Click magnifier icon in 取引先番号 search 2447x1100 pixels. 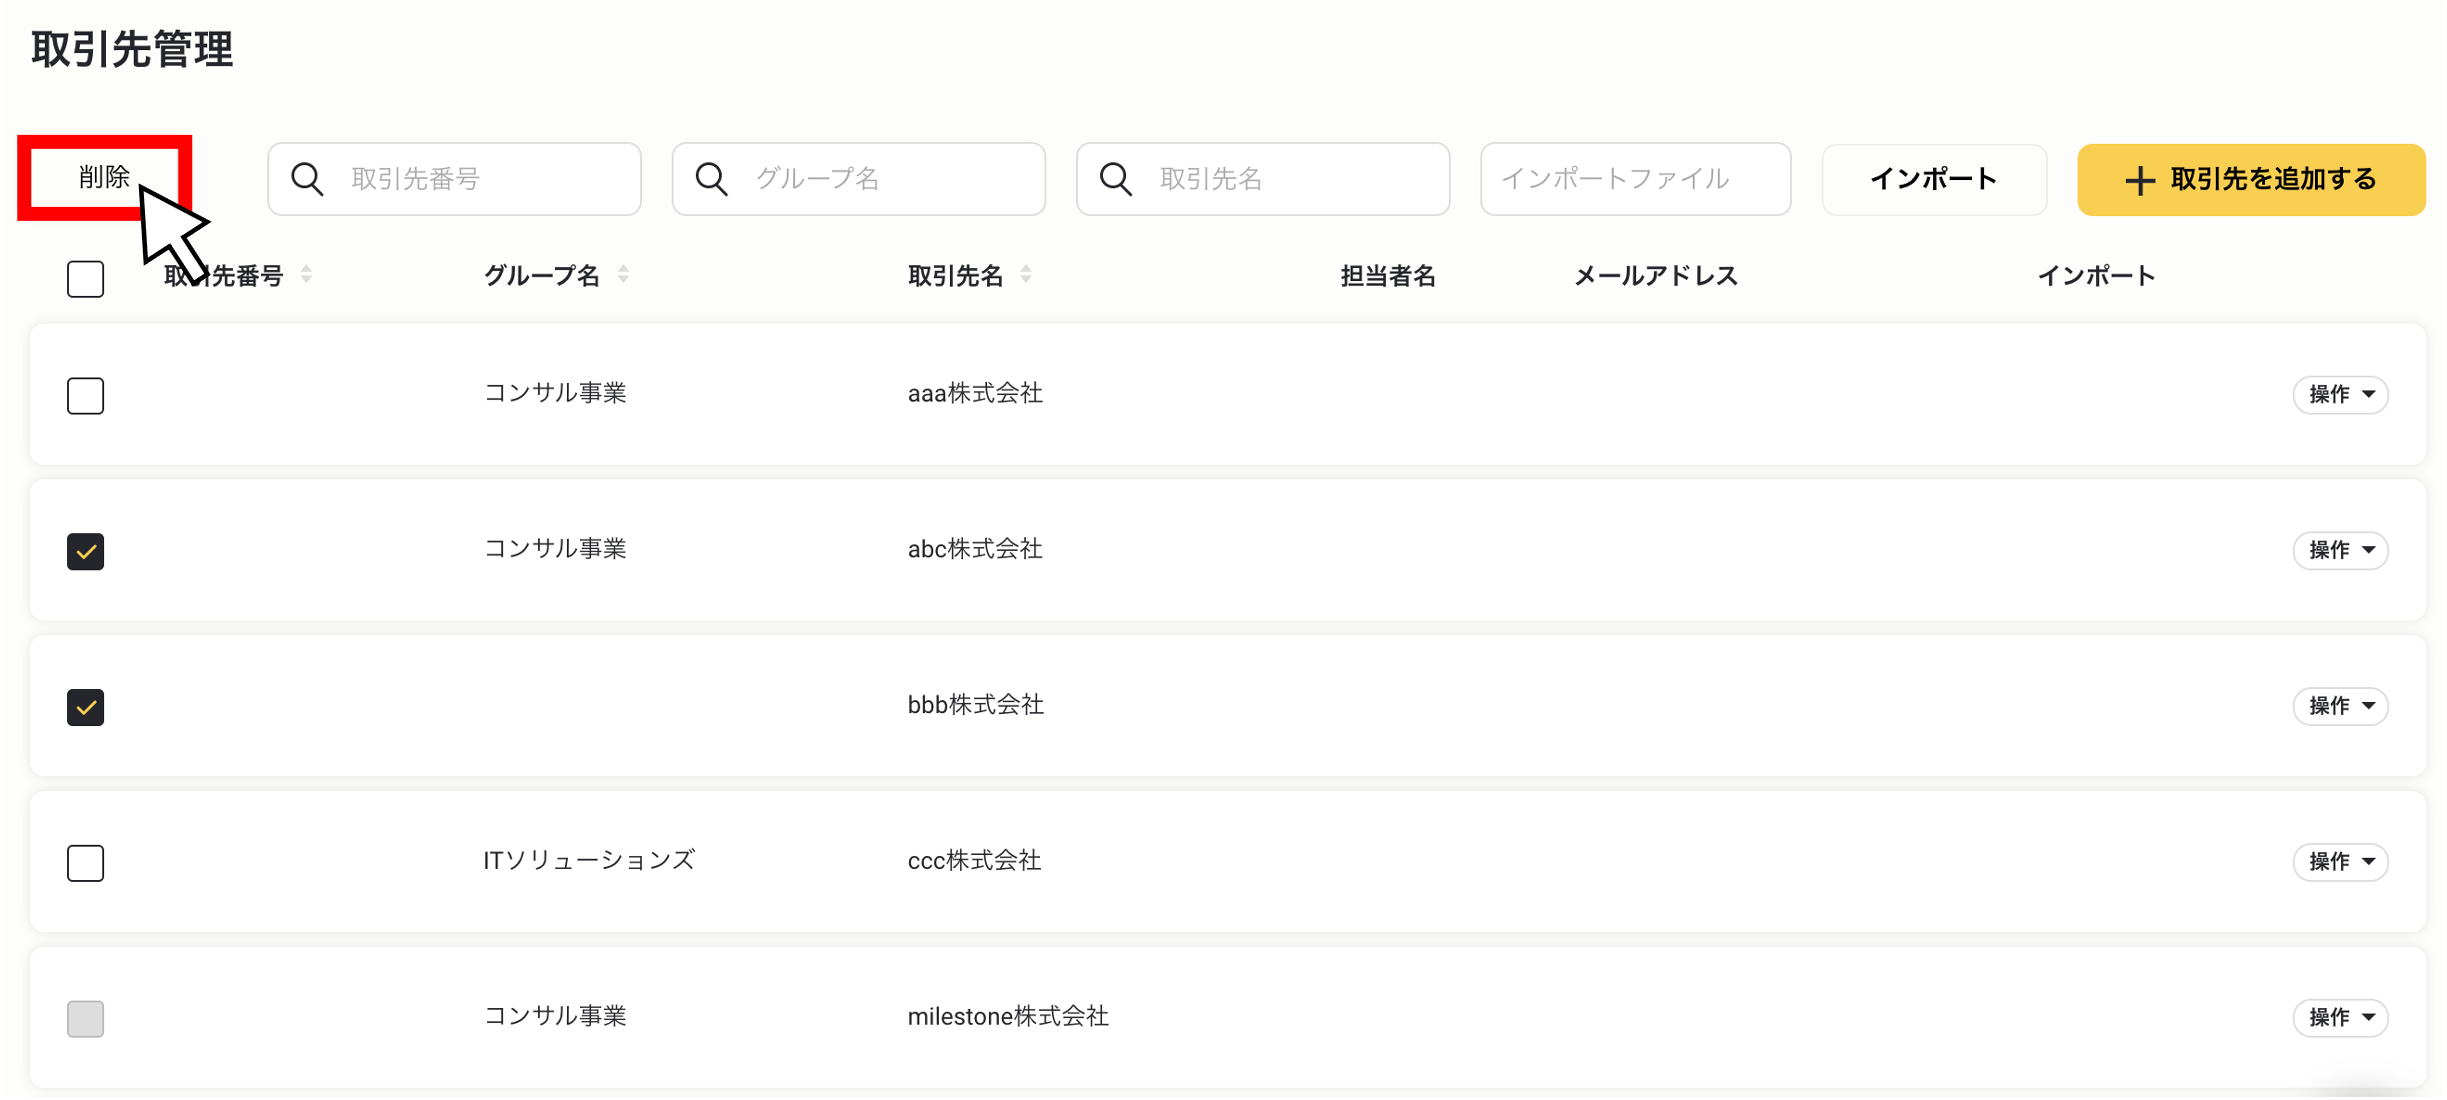point(307,179)
